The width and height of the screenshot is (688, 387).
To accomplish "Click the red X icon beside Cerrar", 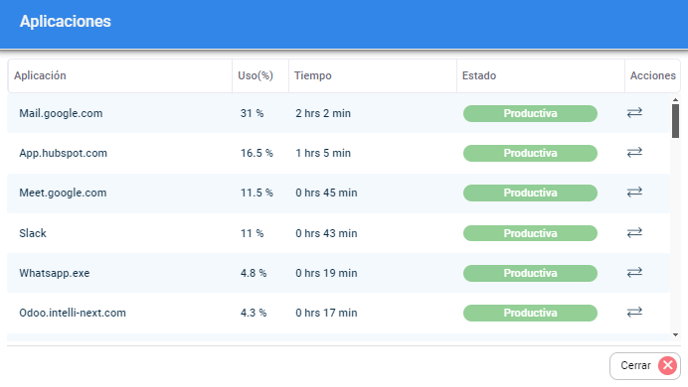I will (667, 366).
